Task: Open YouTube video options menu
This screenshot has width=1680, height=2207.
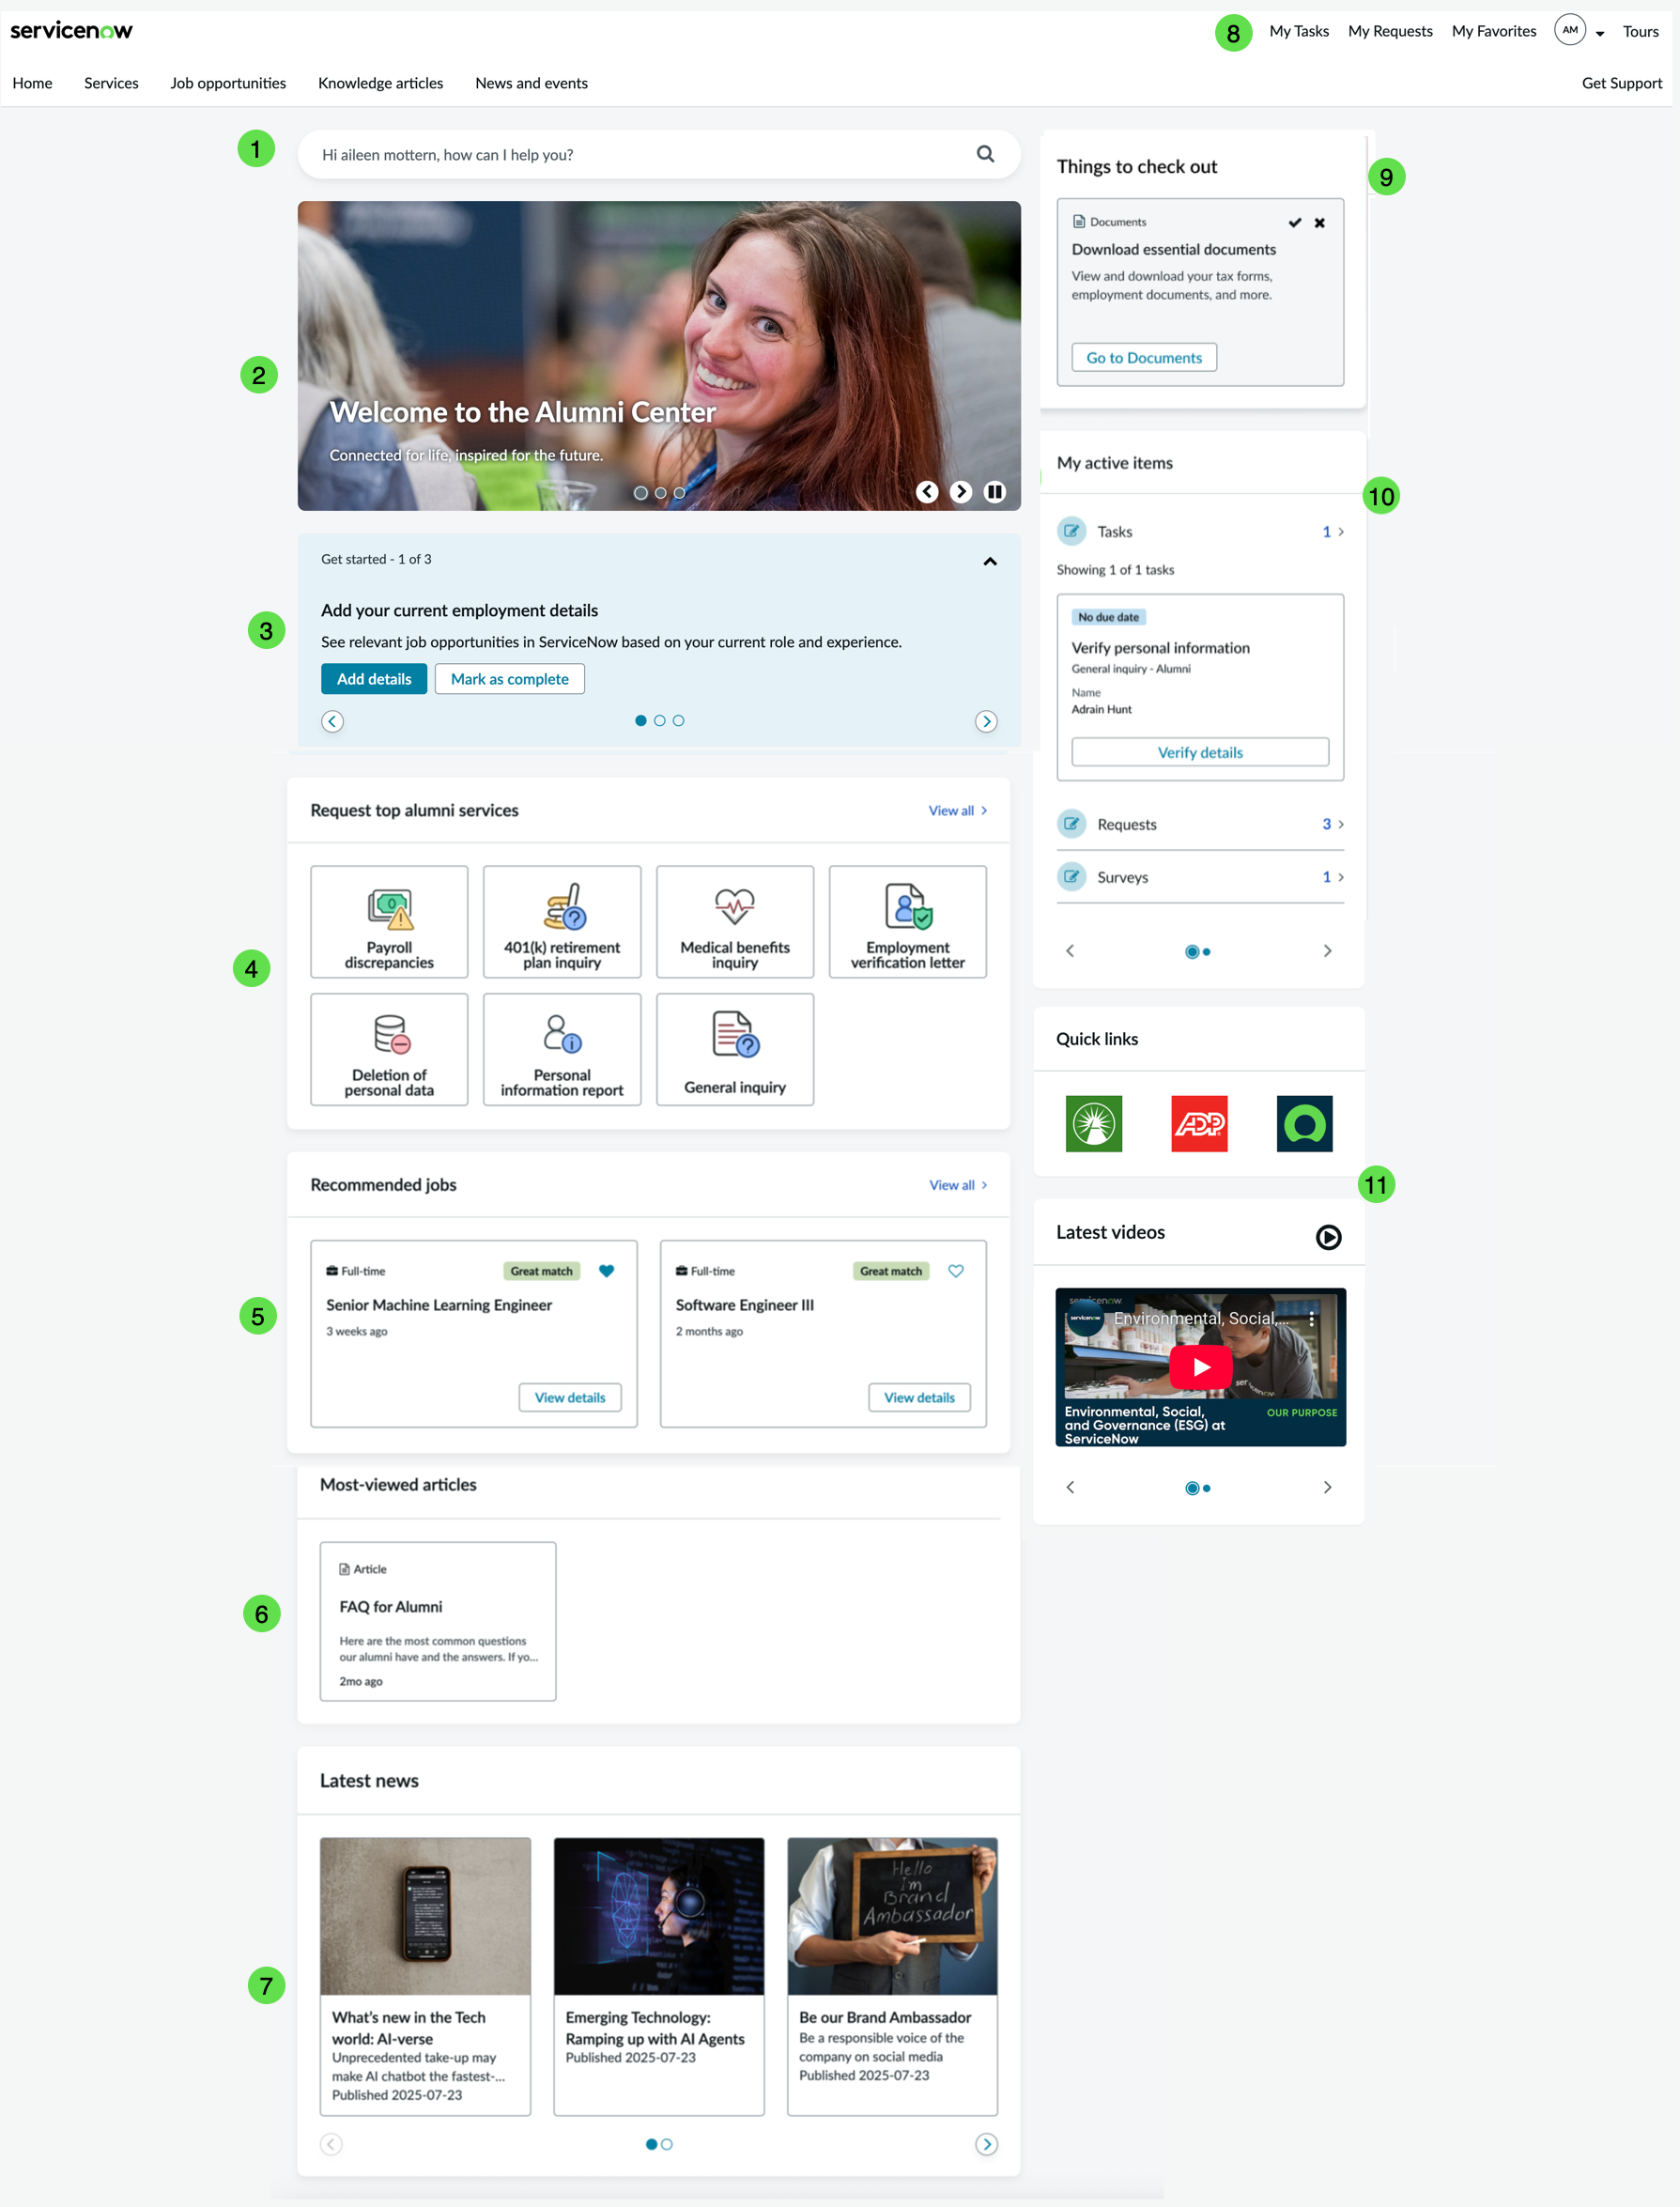Action: [x=1312, y=1319]
